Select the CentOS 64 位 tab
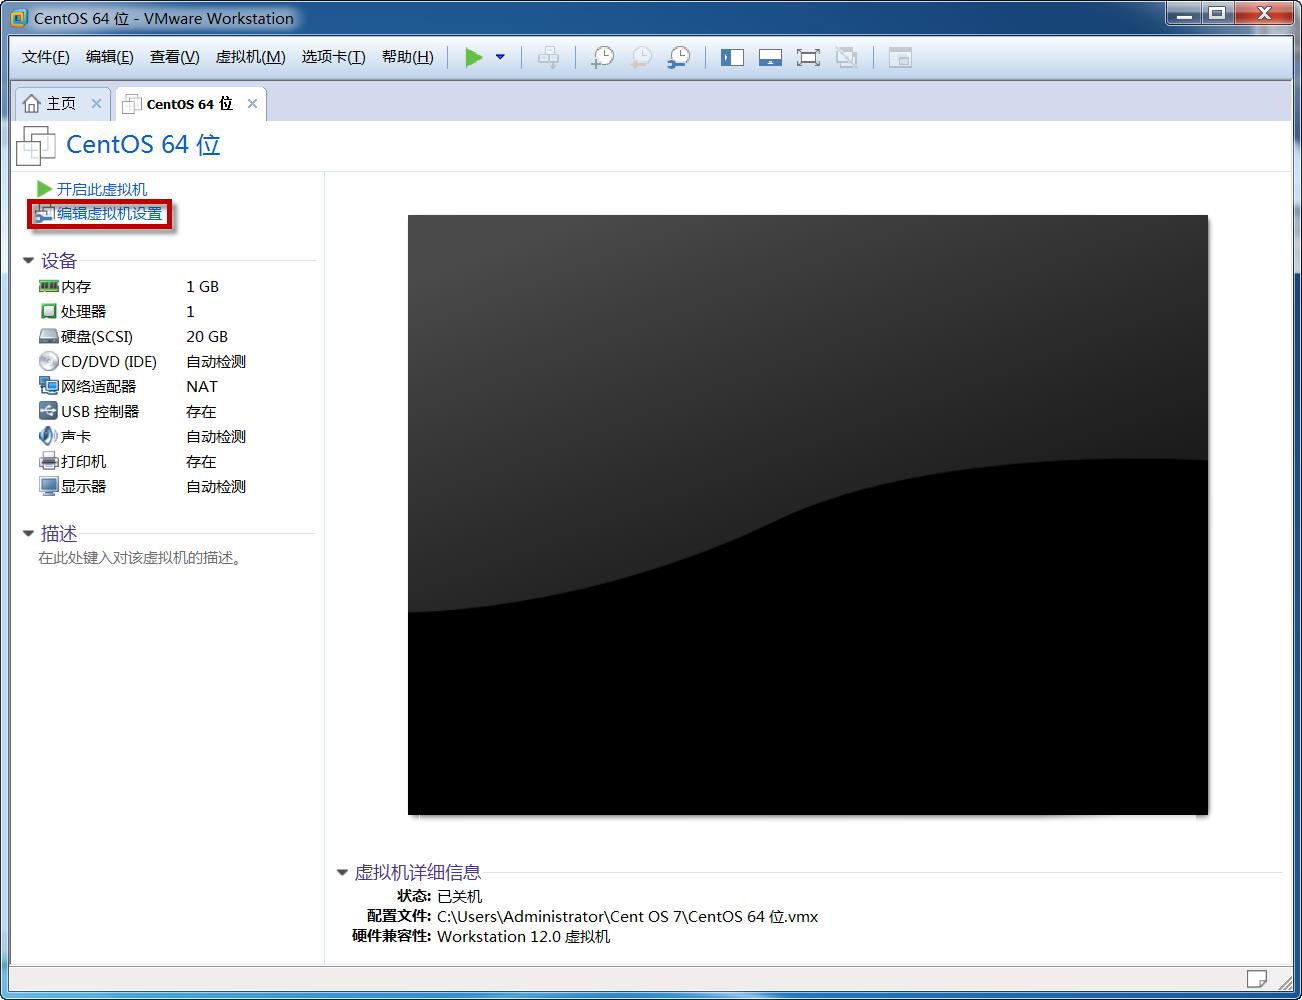This screenshot has width=1302, height=1000. point(189,104)
